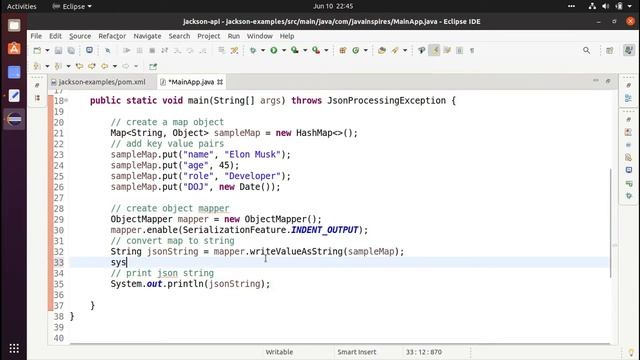The height and width of the screenshot is (360, 640).
Task: Toggle Java editor breadcrumb
Action: [x=422, y=50]
